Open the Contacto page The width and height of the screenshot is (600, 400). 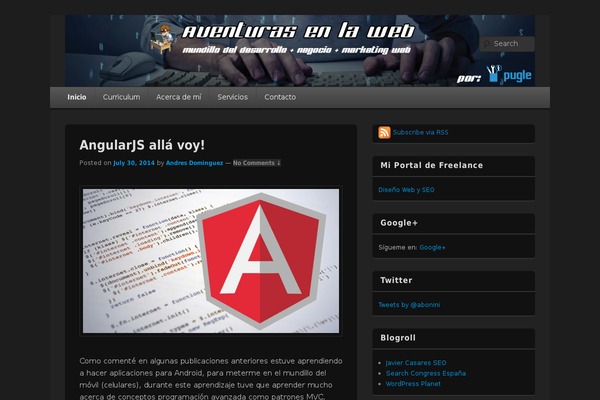coord(280,97)
